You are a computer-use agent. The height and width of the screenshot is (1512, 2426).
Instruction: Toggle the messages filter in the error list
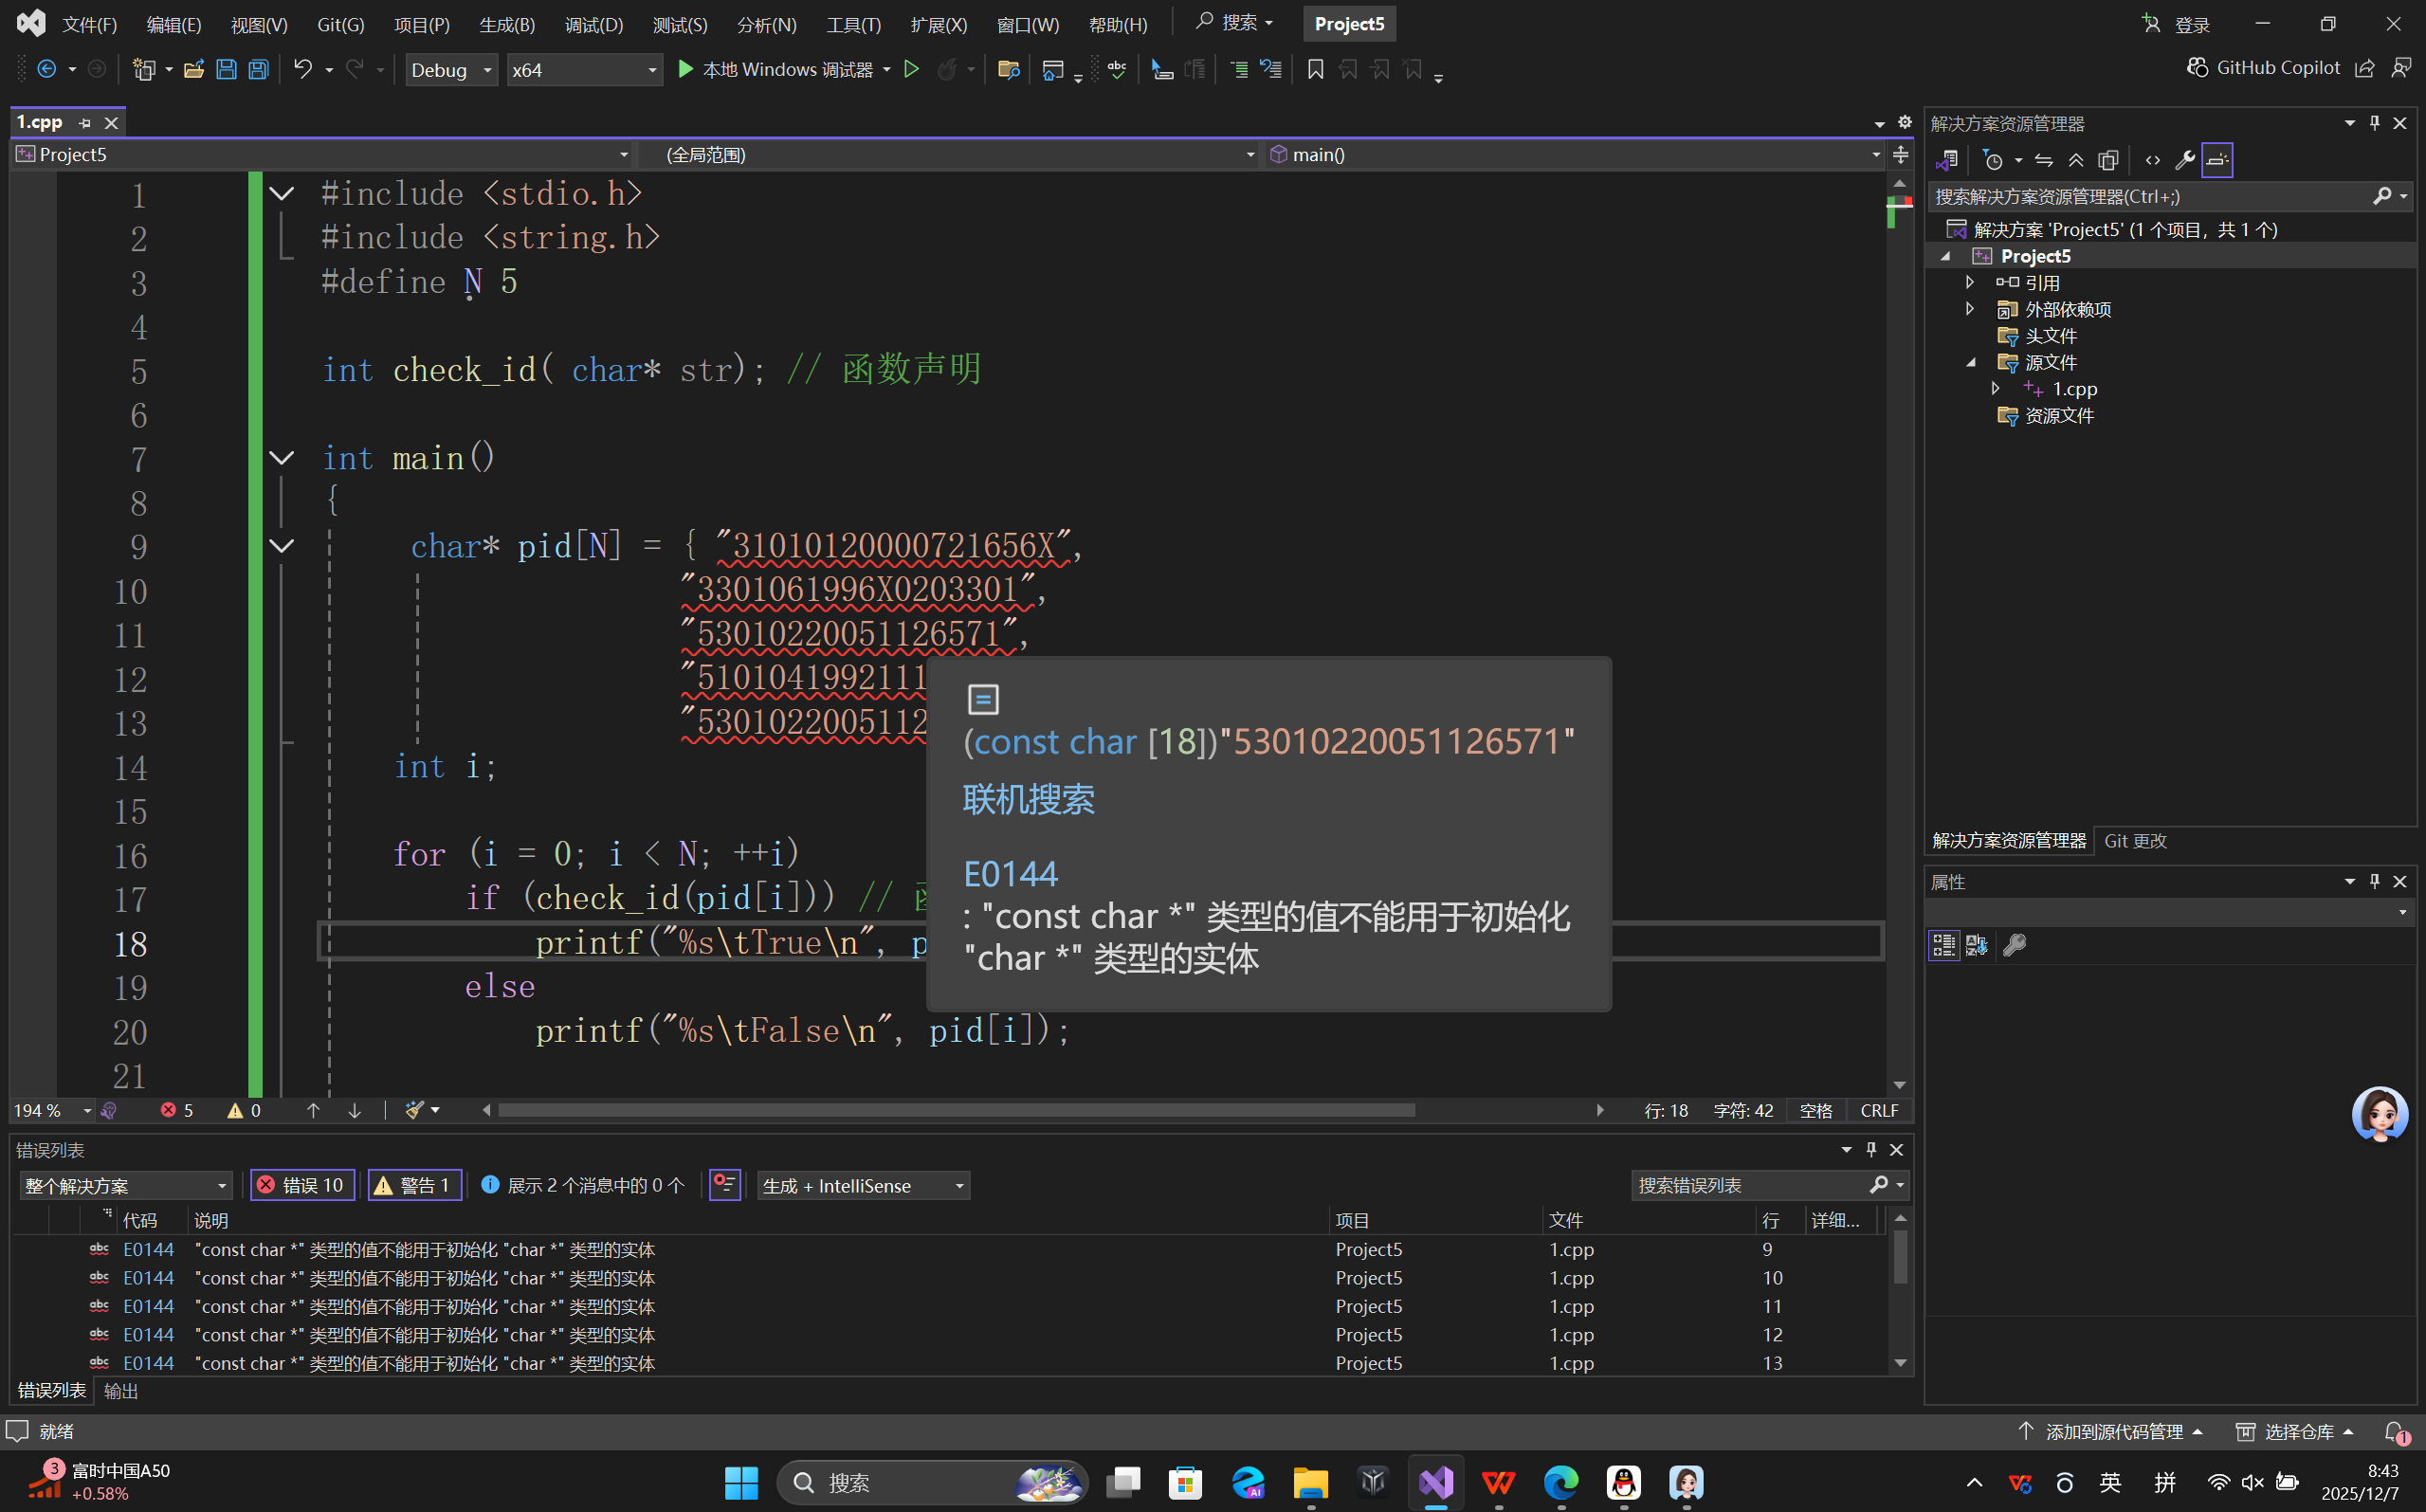(x=584, y=1185)
